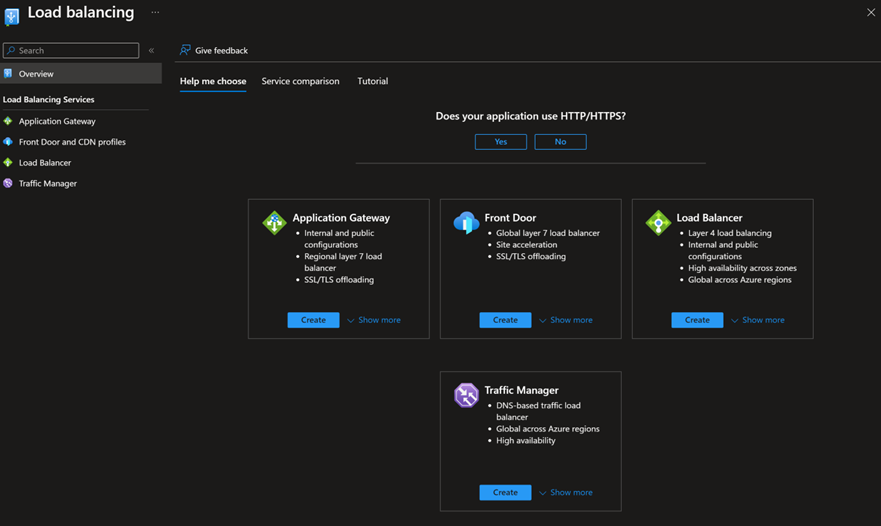
Task: Click 'Global layer 7 load balancer' bullet
Action: click(548, 233)
